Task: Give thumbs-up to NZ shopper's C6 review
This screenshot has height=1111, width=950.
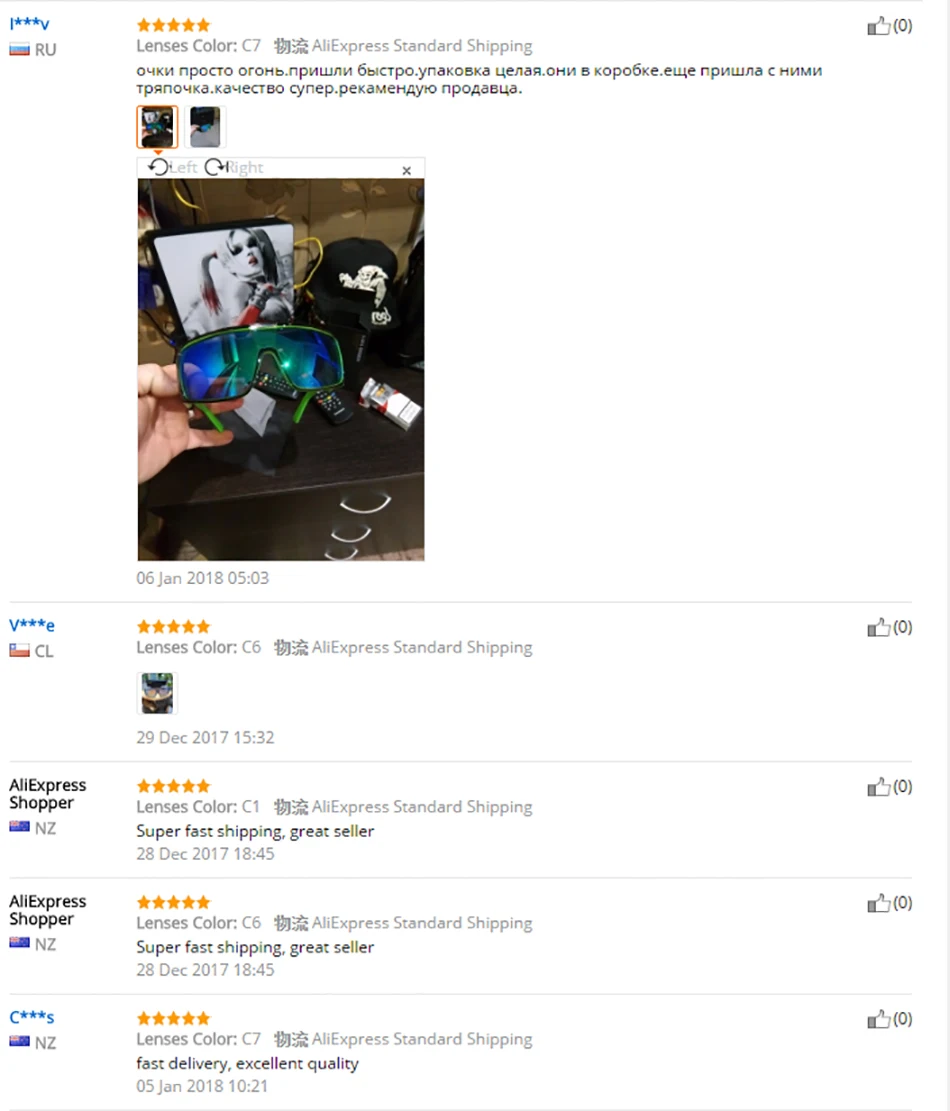Action: (x=878, y=903)
